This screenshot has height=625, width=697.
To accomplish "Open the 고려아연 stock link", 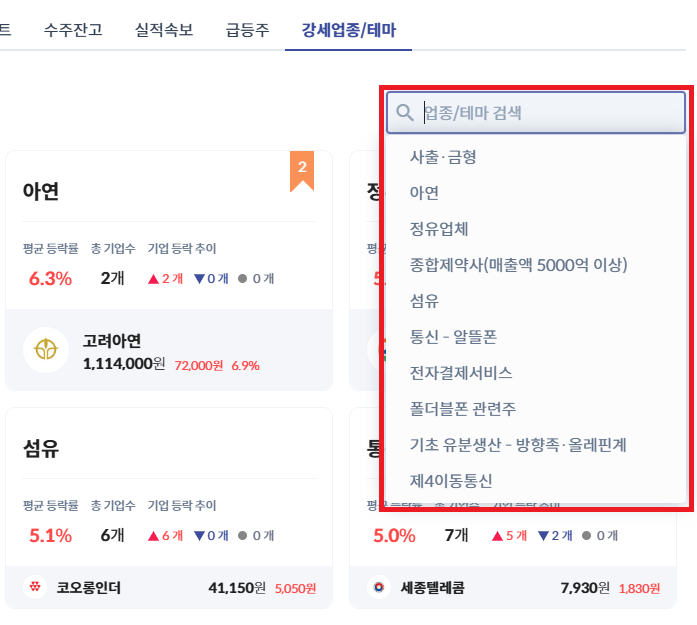I will (112, 341).
